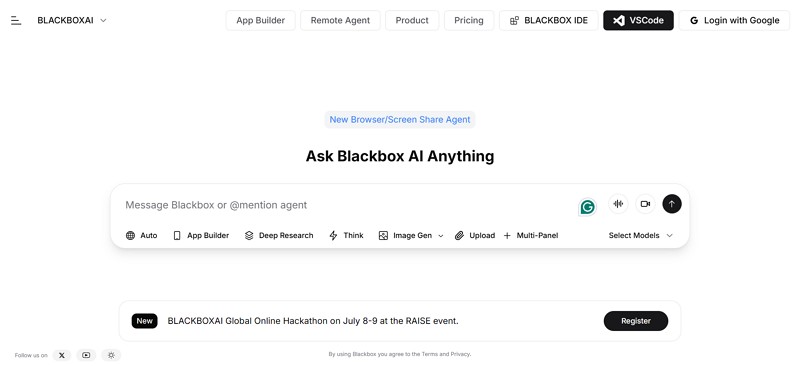
Task: Toggle App Builder mode in the composer
Action: (201, 235)
